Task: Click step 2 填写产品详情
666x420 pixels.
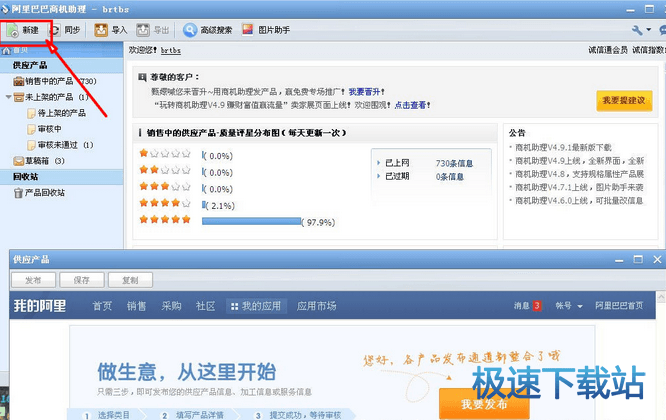Action: 193,415
